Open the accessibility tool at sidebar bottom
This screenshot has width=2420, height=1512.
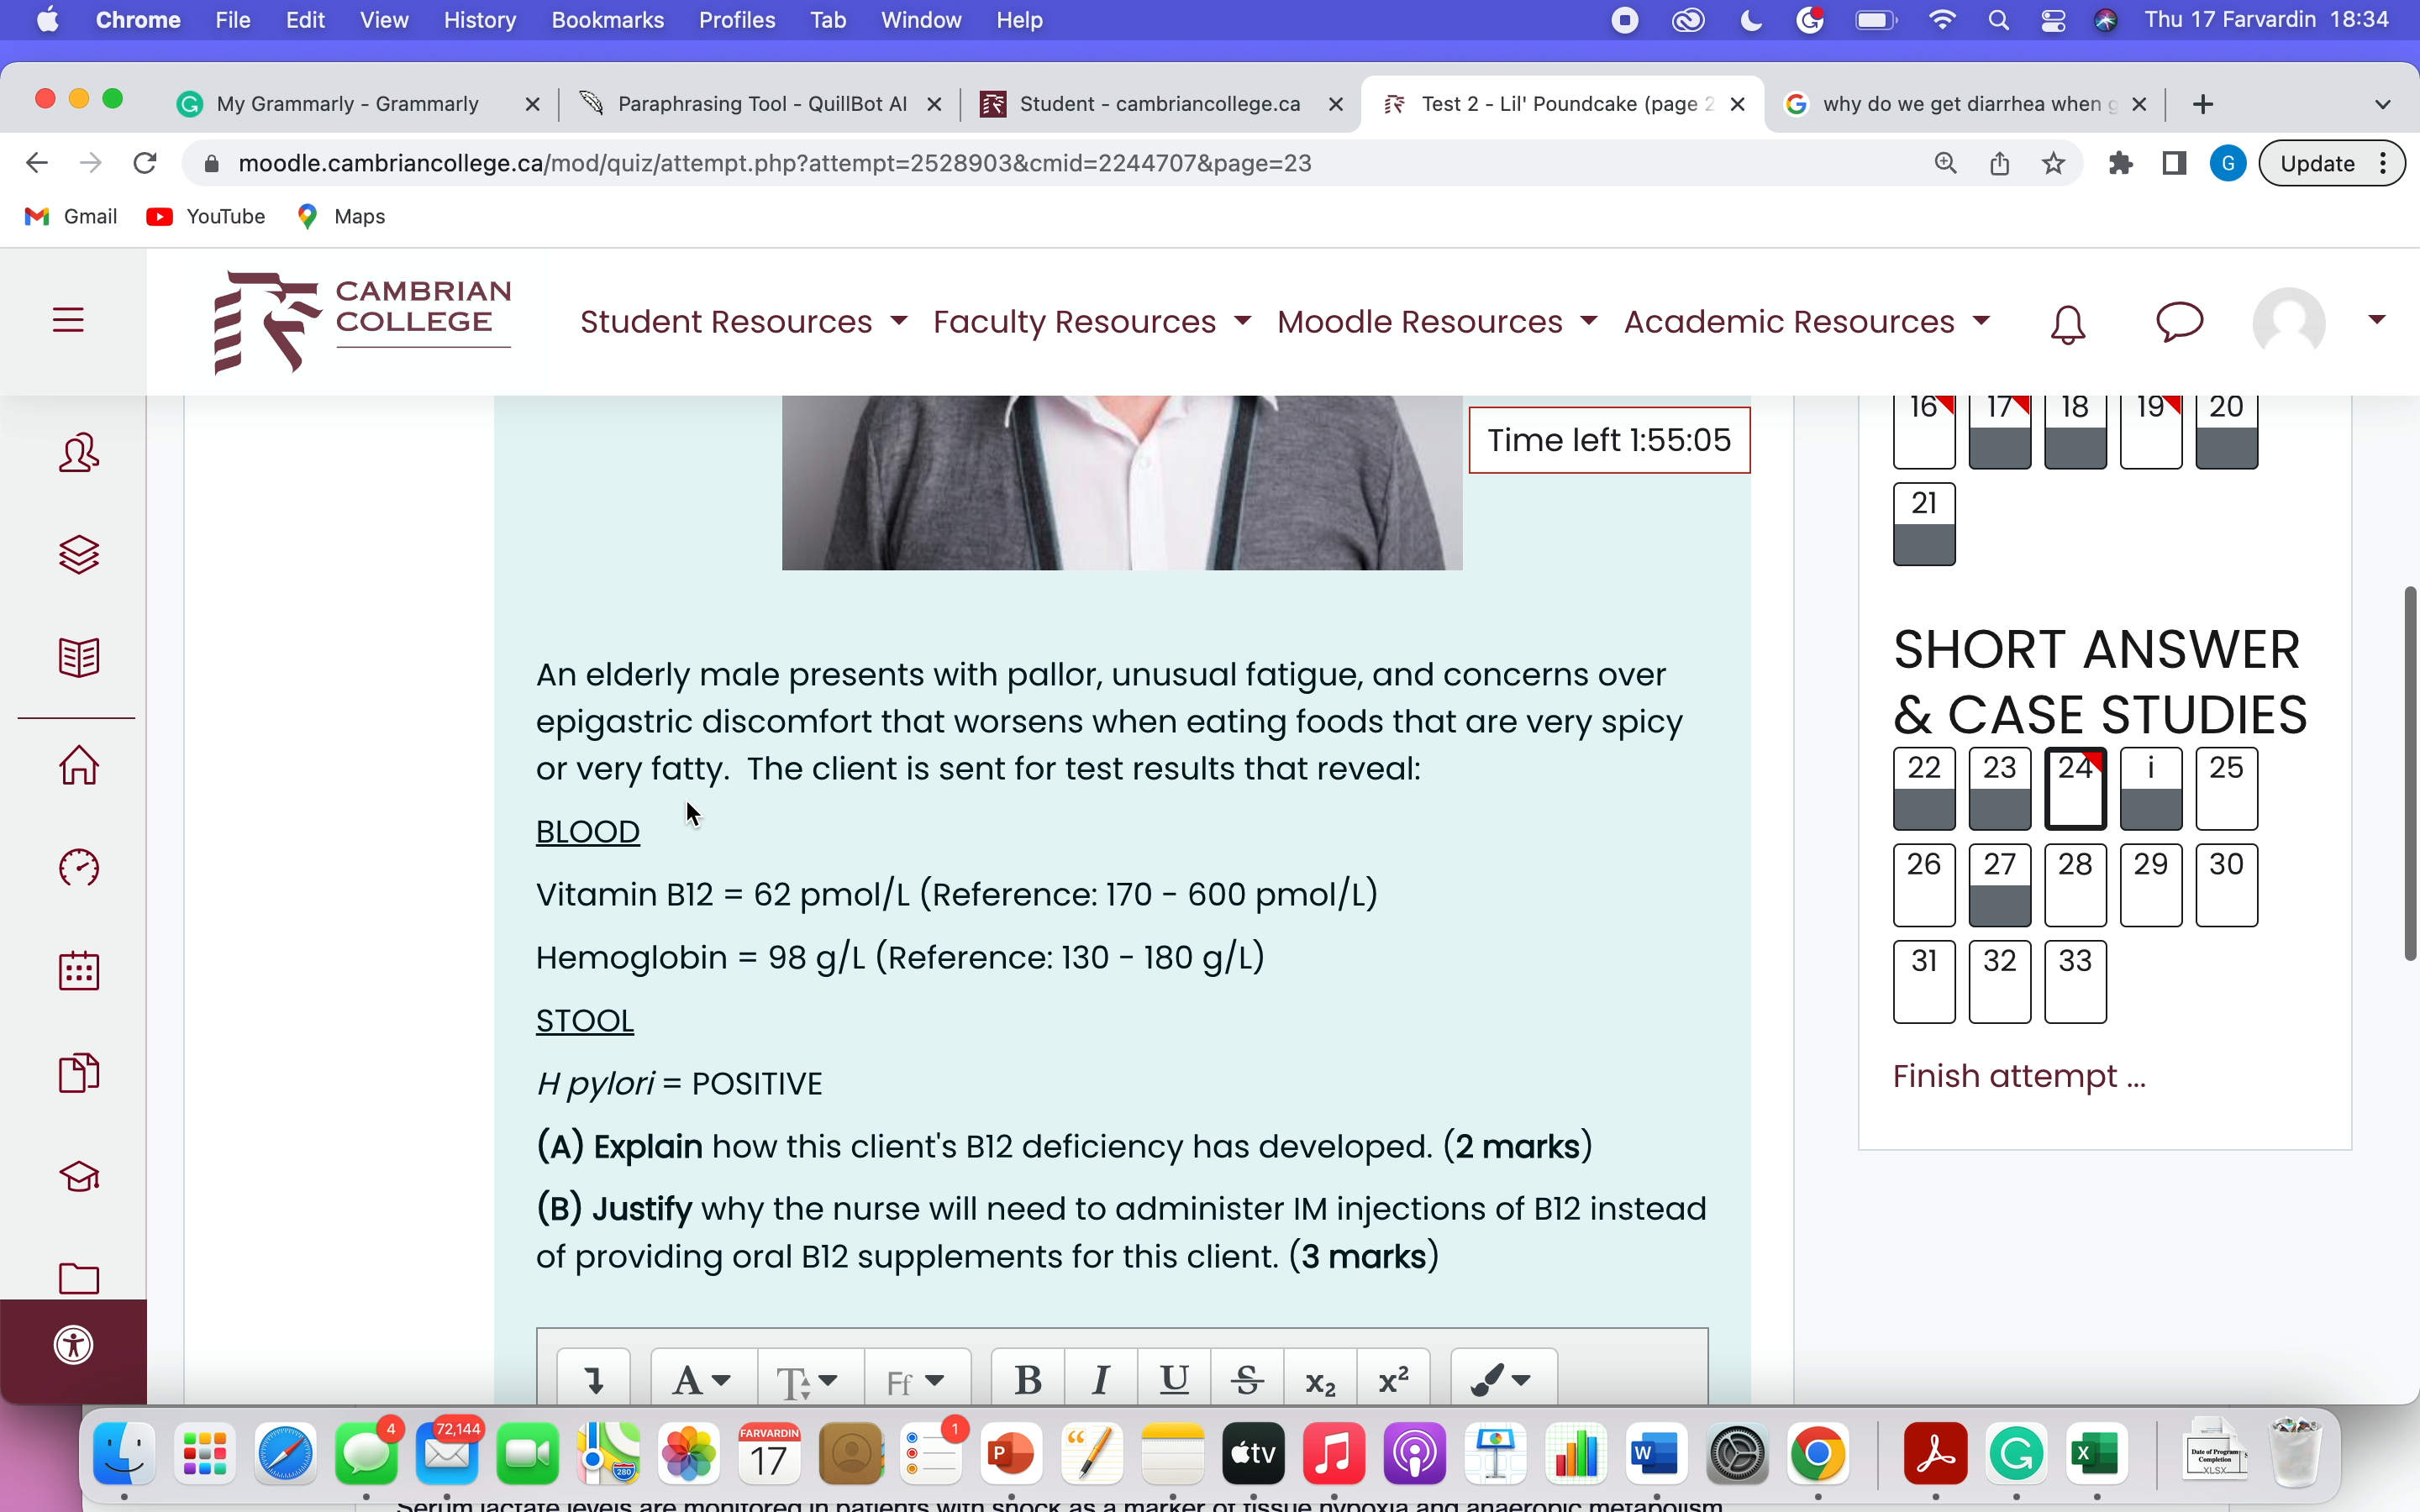click(72, 1344)
